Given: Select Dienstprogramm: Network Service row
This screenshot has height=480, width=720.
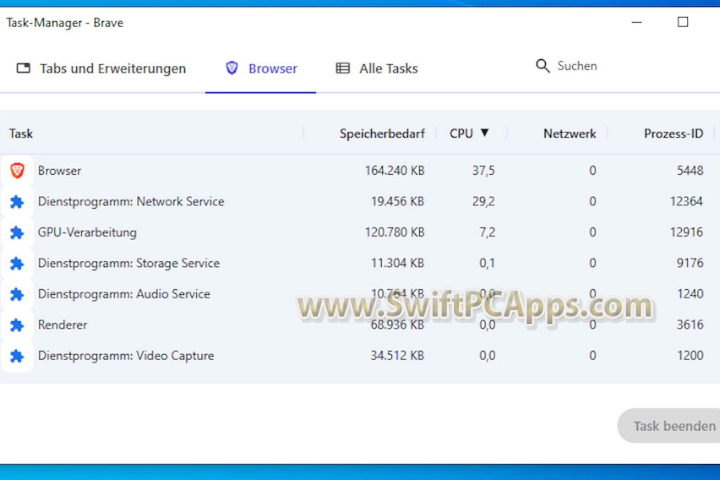Looking at the screenshot, I should 360,202.
